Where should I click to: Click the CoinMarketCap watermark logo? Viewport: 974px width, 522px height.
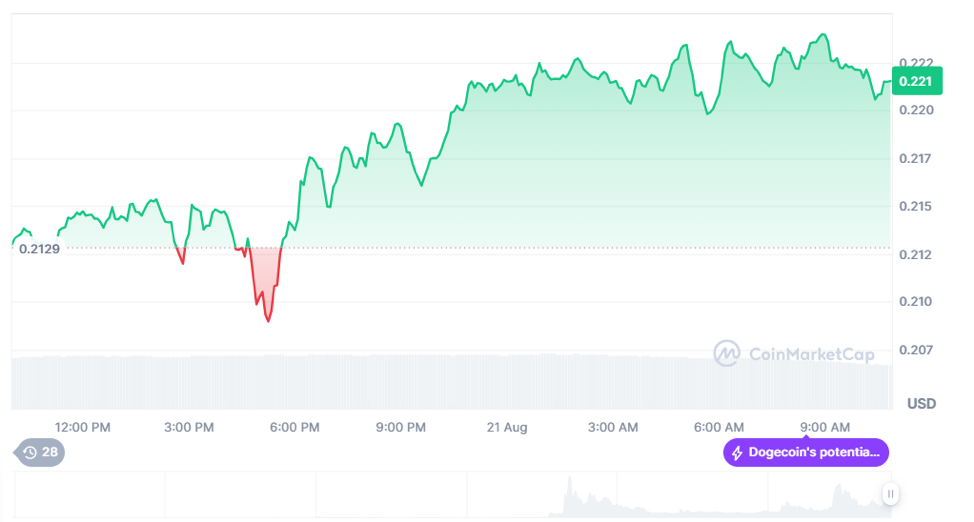tap(794, 354)
